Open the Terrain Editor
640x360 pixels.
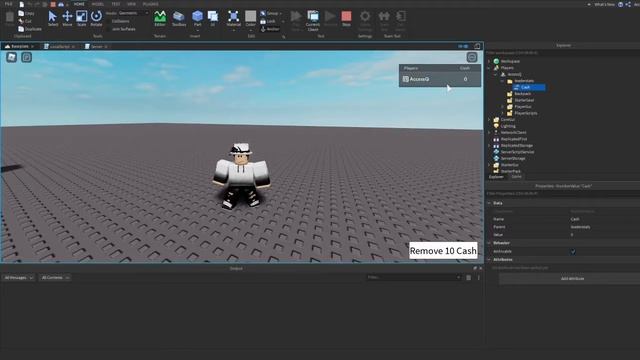click(160, 19)
